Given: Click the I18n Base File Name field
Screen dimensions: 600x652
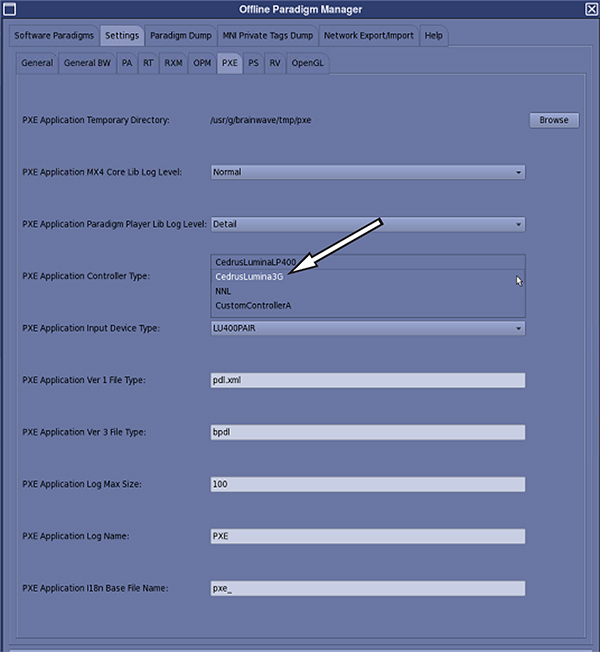Looking at the screenshot, I should coord(367,588).
